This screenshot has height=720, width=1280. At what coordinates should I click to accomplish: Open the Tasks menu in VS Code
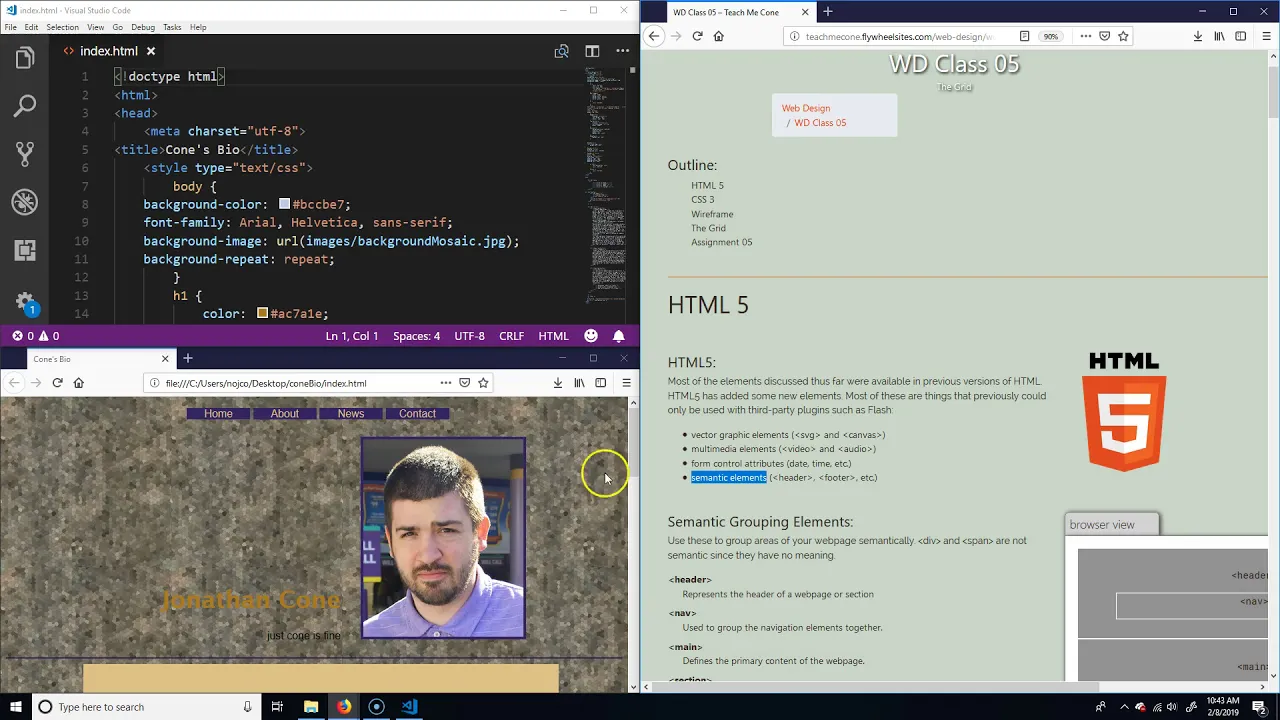[x=172, y=27]
